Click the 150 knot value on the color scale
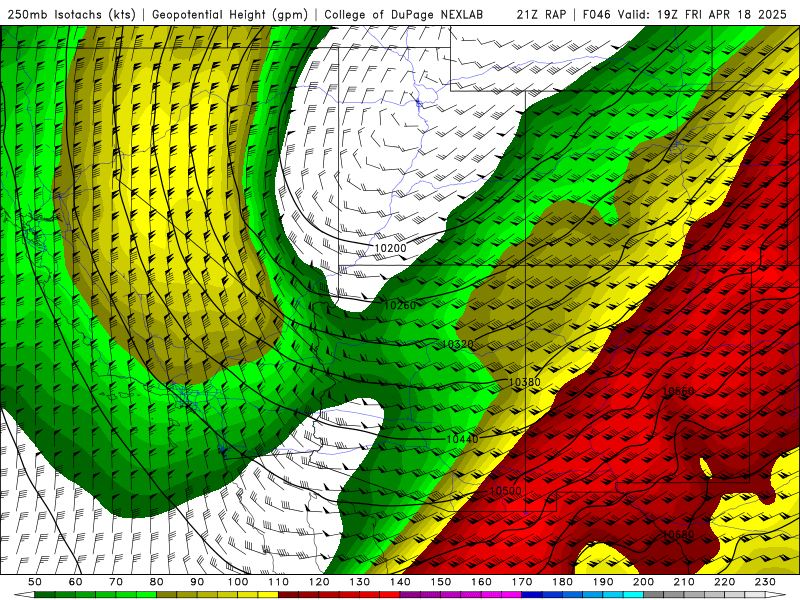This screenshot has width=800, height=600. [x=440, y=582]
